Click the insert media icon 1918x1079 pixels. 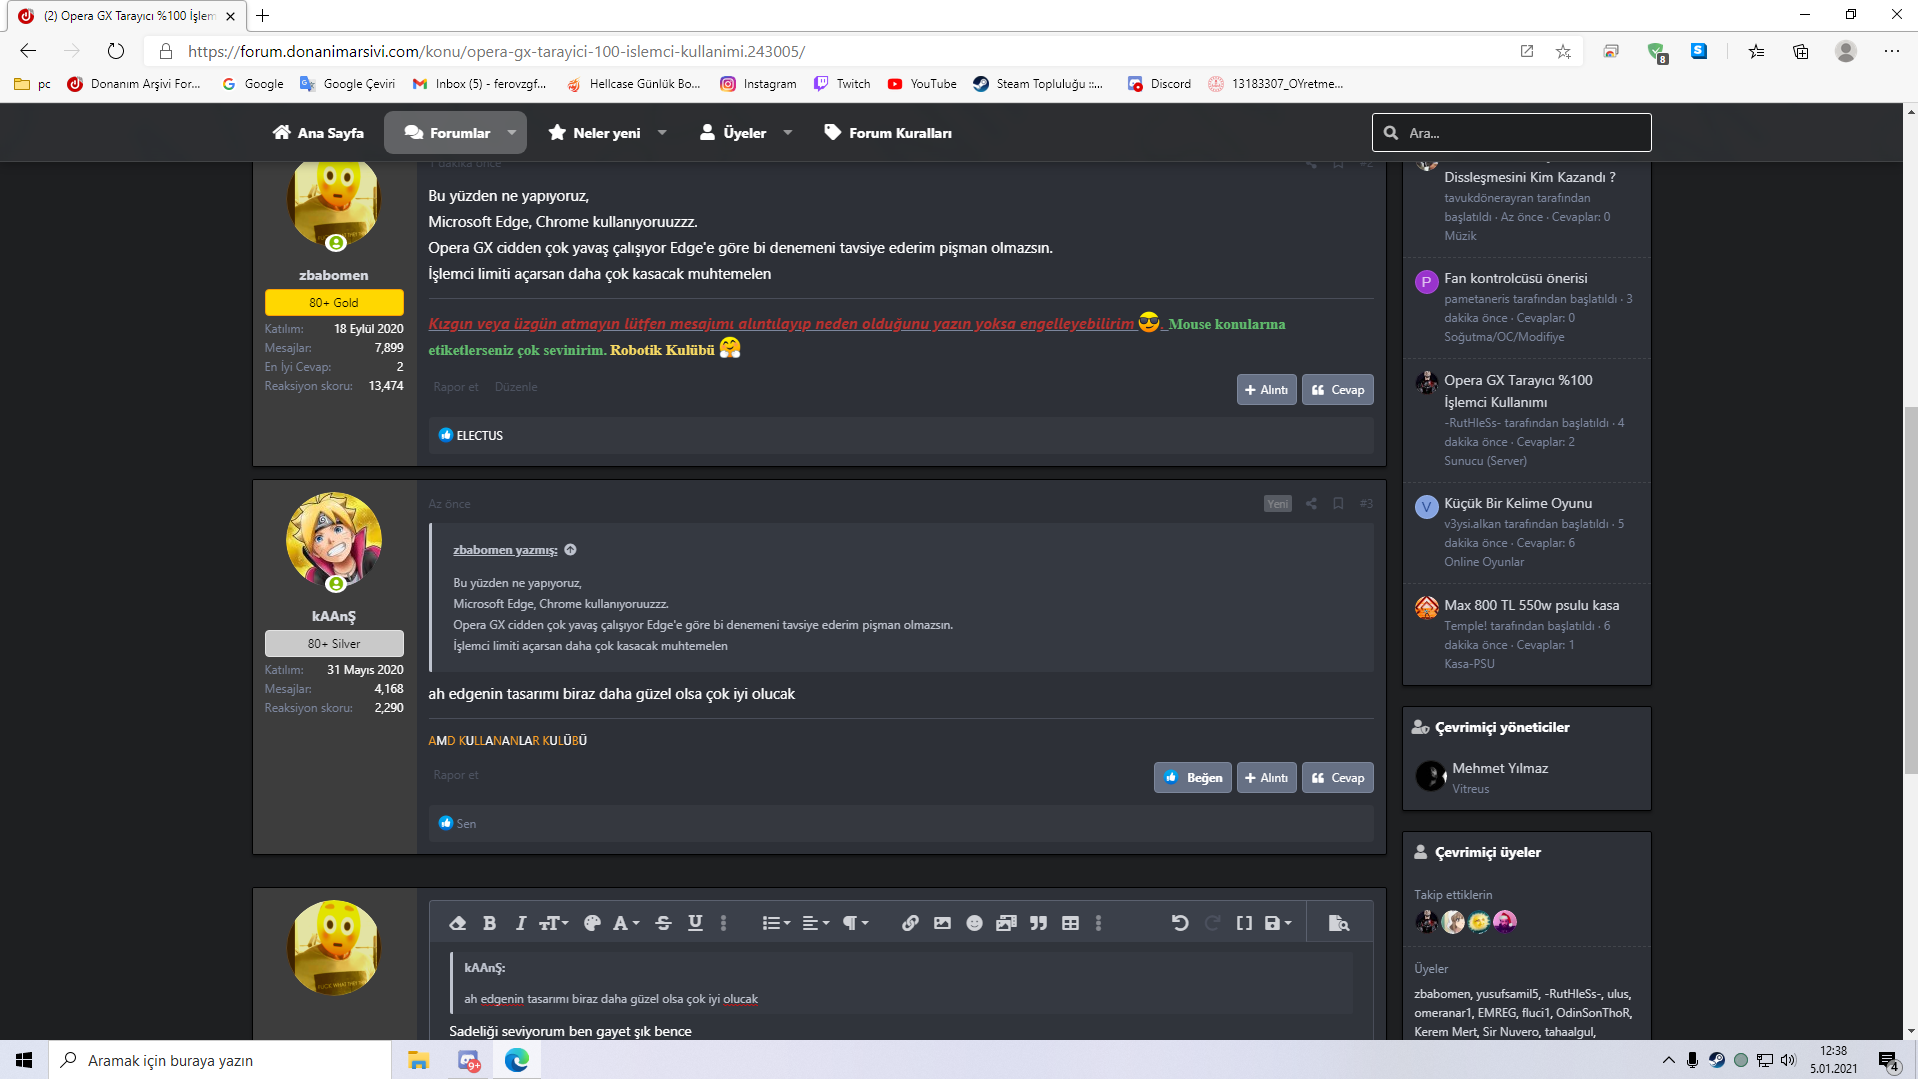click(x=1006, y=923)
